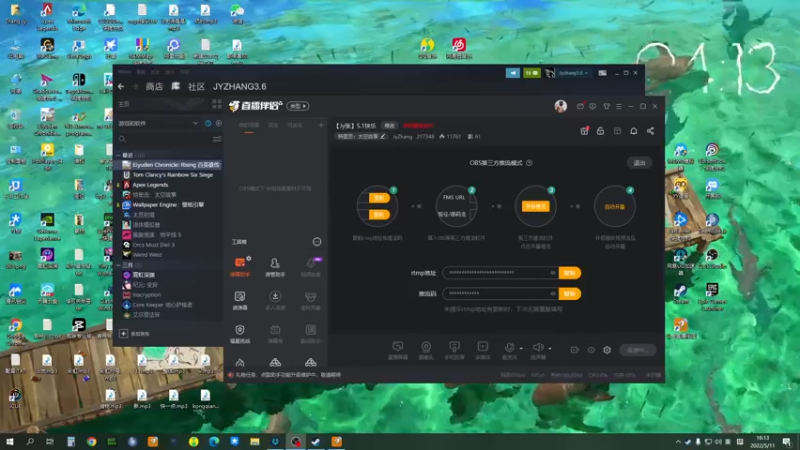The width and height of the screenshot is (800, 450).
Task: Reveal the rtmp地址 with its eye icon
Action: 553,273
